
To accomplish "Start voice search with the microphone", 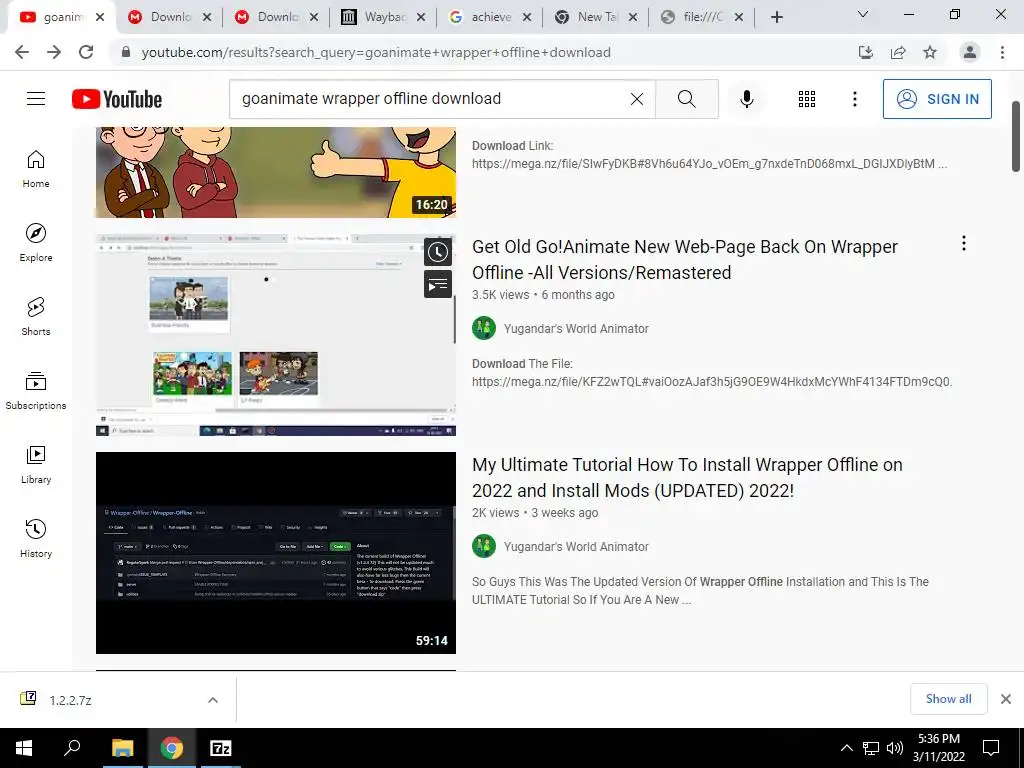I will click(746, 99).
